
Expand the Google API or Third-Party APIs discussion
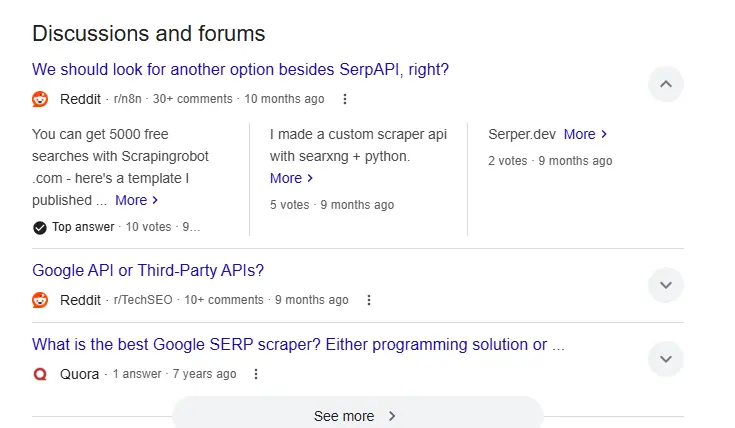tap(666, 285)
